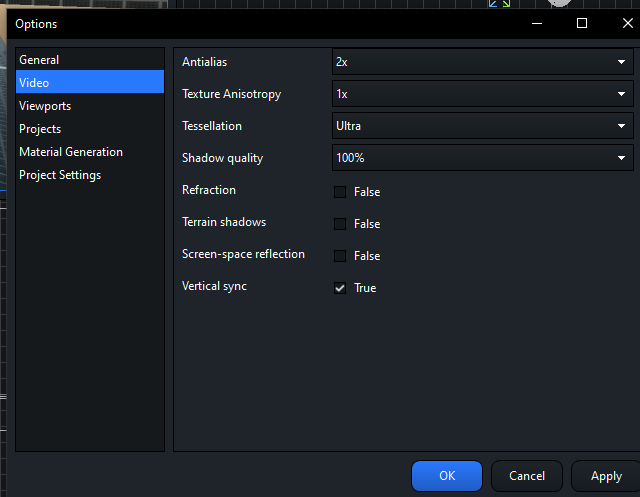Screen dimensions: 640x497
Task: Enable Screen-space reflection checkbox
Action: (x=340, y=256)
